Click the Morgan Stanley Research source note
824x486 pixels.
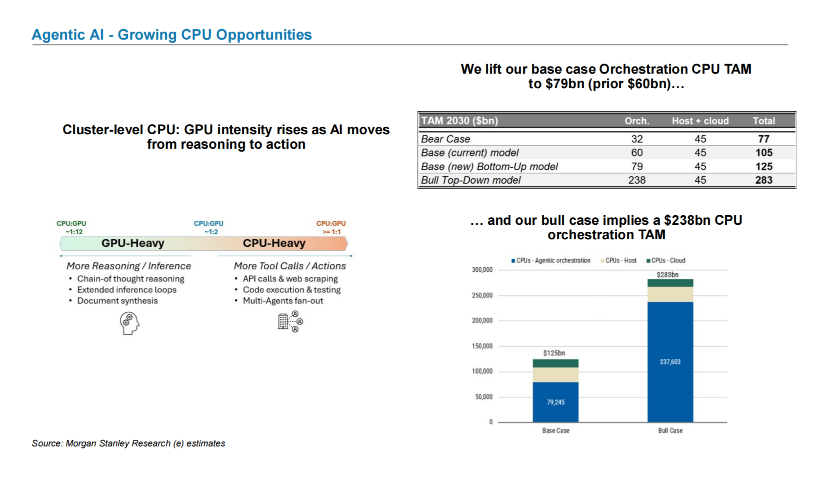[x=128, y=443]
